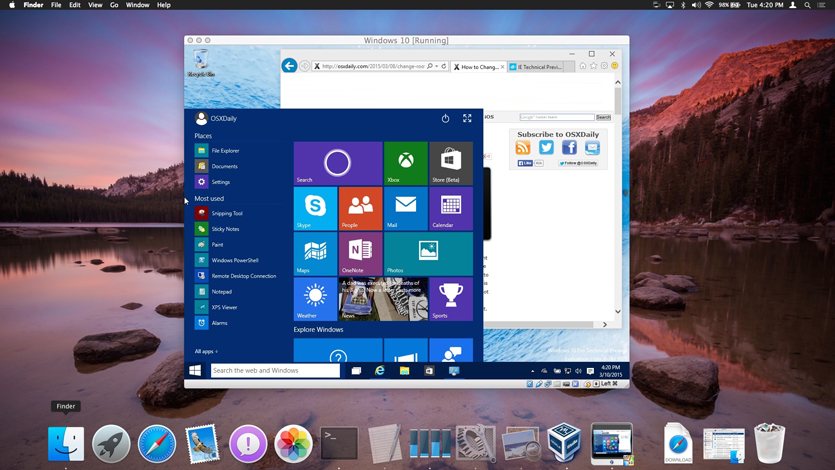Open the Window menu in macOS menu bar
Viewport: 835px width, 470px height.
(x=137, y=5)
